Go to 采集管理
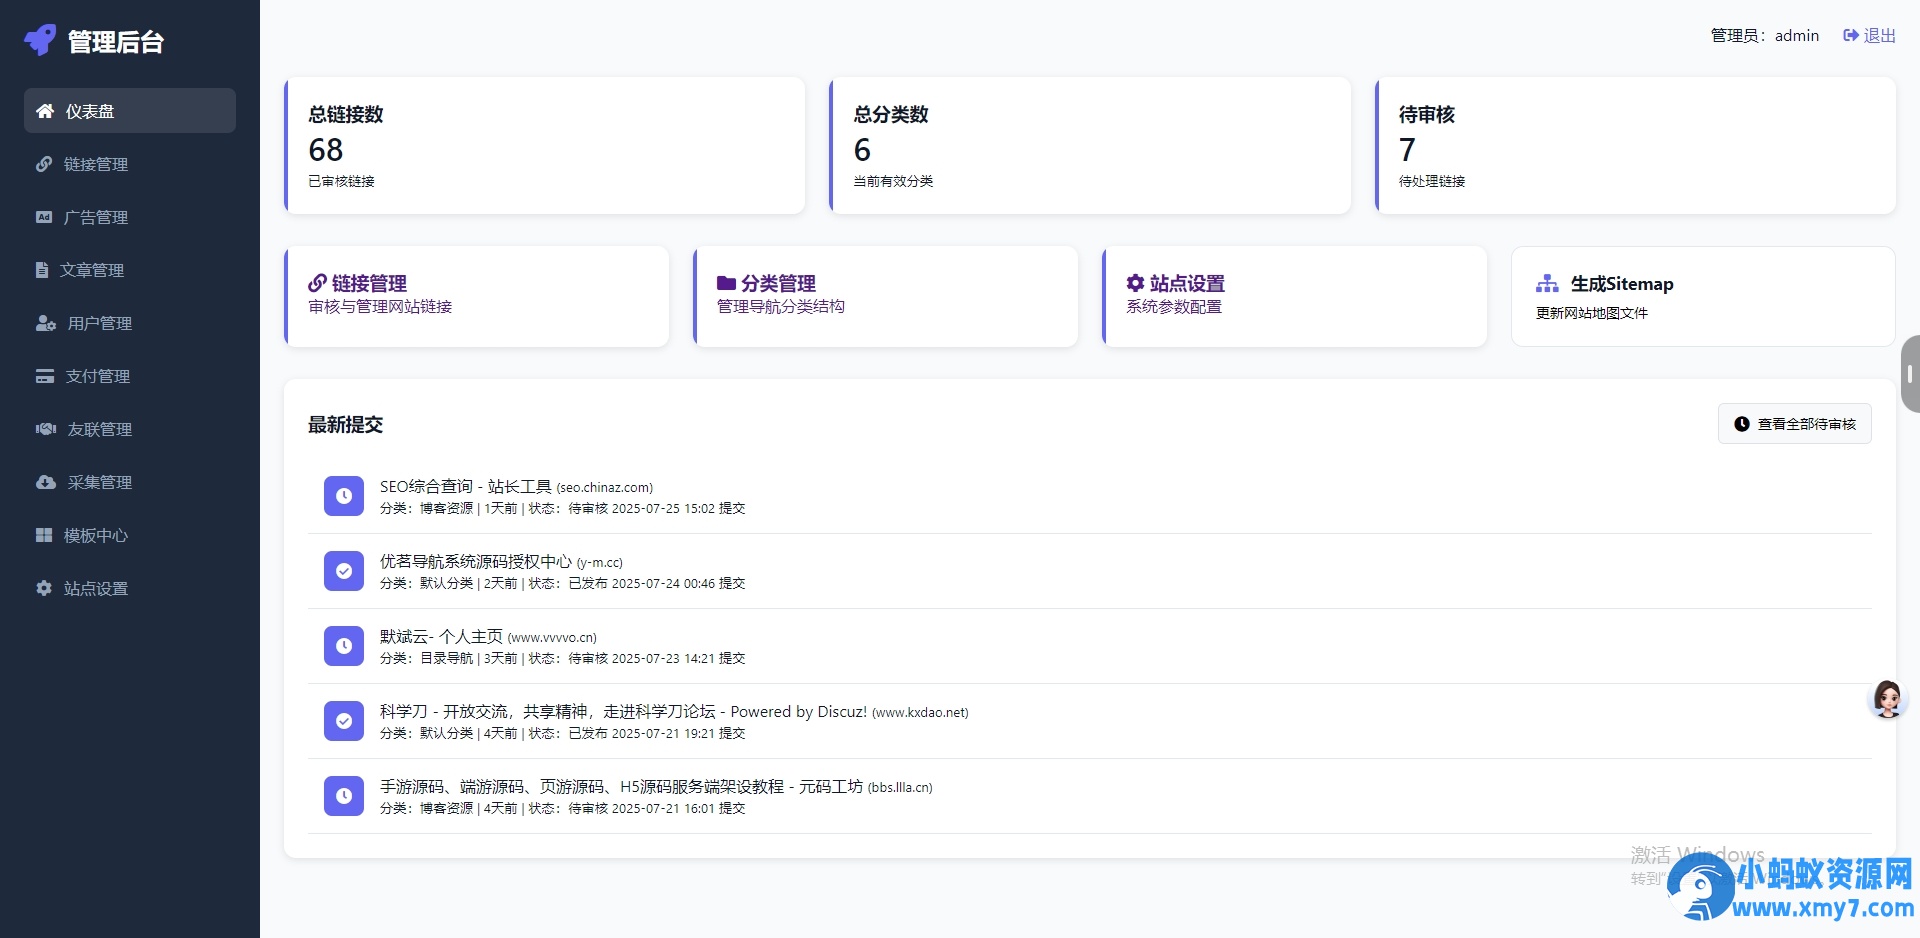Image resolution: width=1920 pixels, height=938 pixels. click(x=130, y=482)
